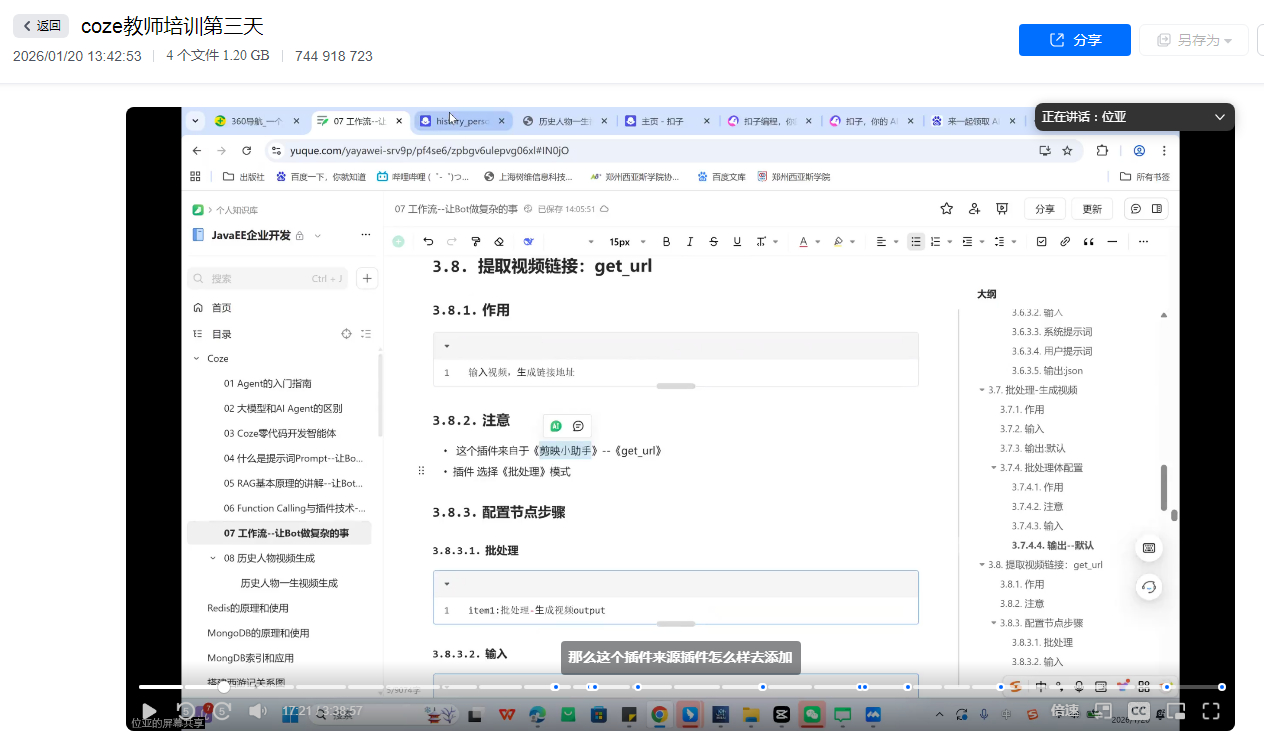Click the strikethrough formatting icon
The height and width of the screenshot is (747, 1264).
pos(713,242)
